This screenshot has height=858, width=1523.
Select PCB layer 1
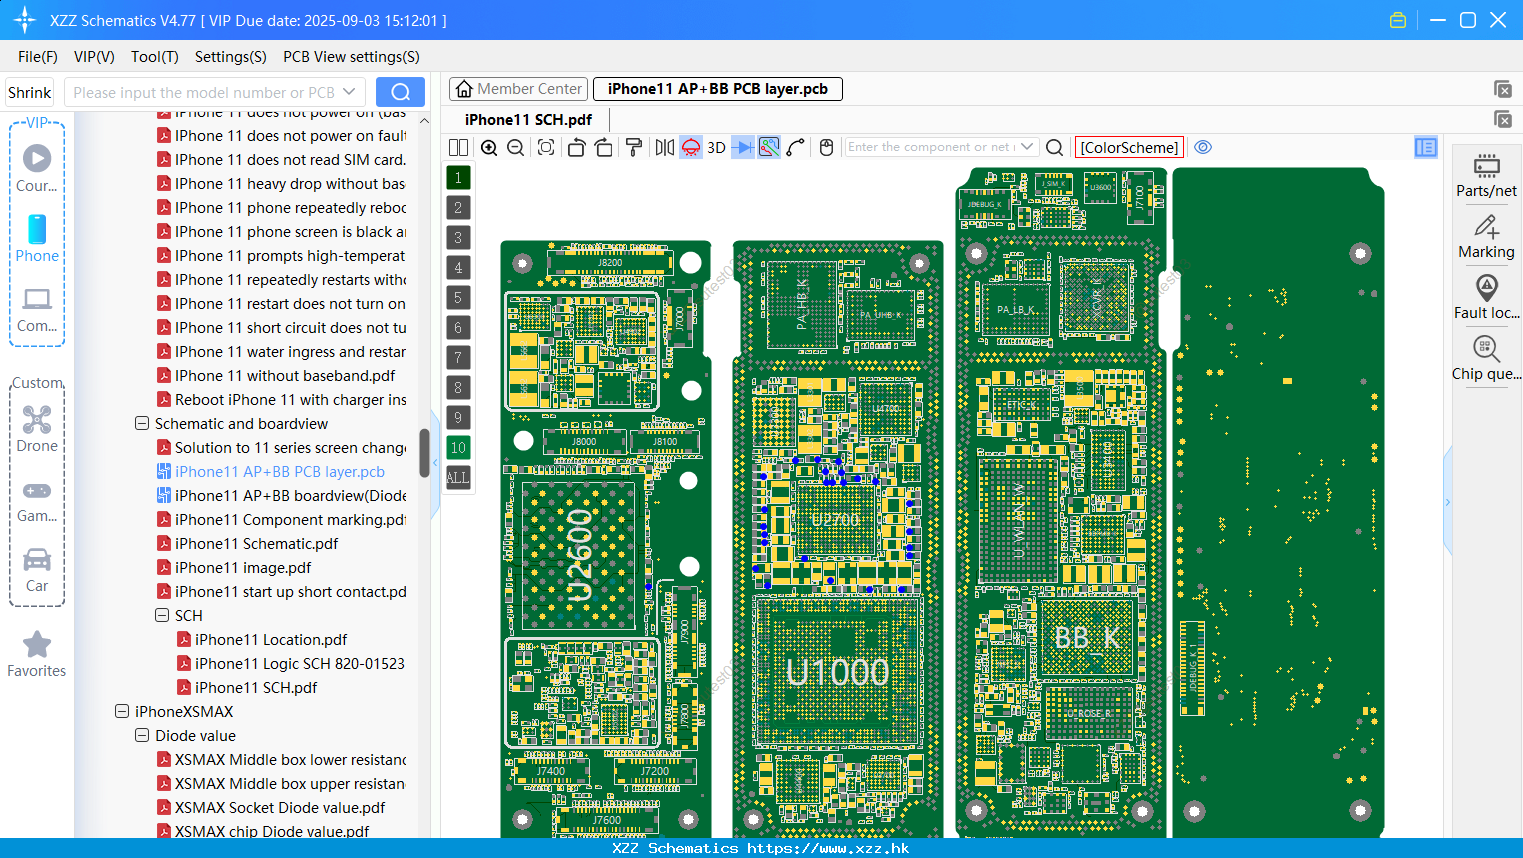tap(458, 178)
